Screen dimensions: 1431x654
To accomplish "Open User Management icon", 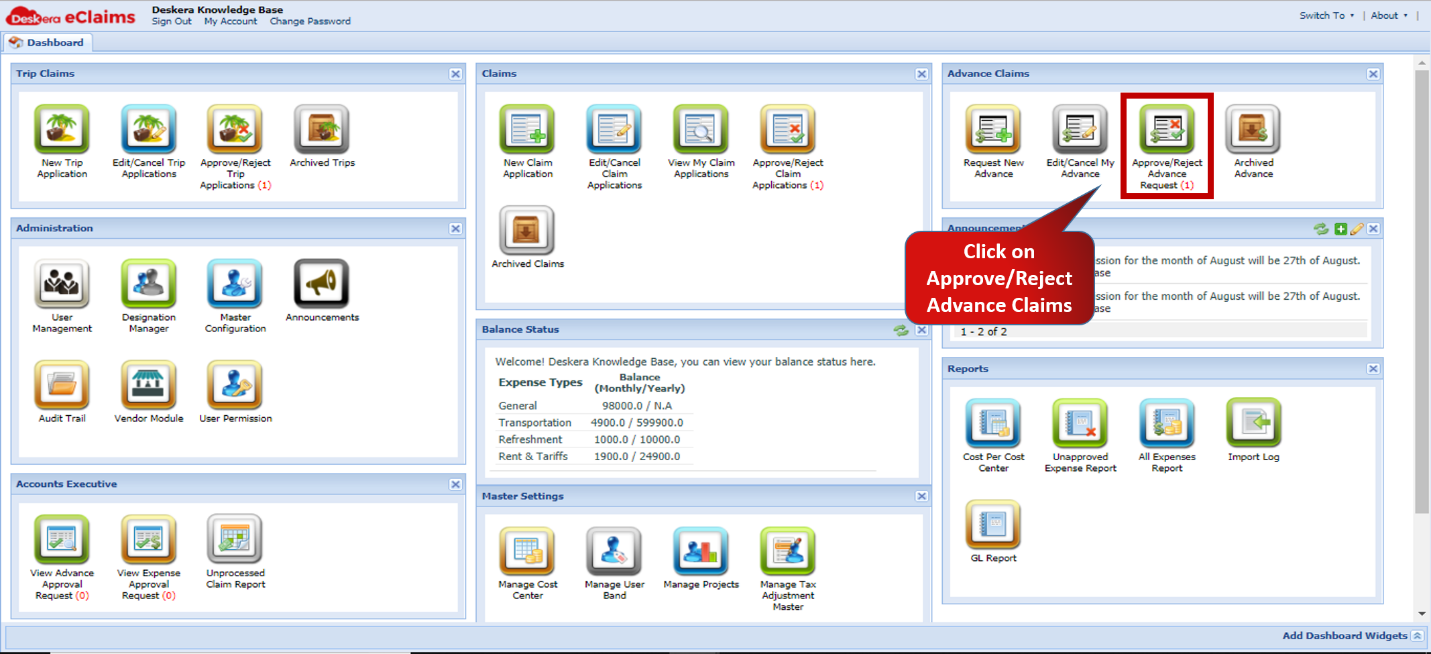I will 62,285.
